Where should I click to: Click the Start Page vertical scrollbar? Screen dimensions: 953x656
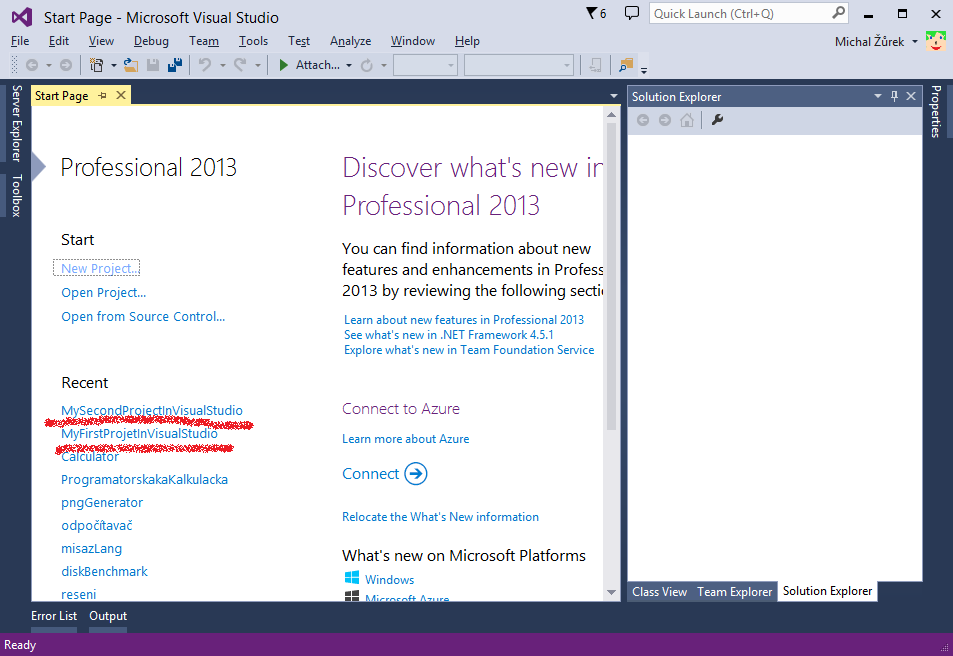point(612,300)
